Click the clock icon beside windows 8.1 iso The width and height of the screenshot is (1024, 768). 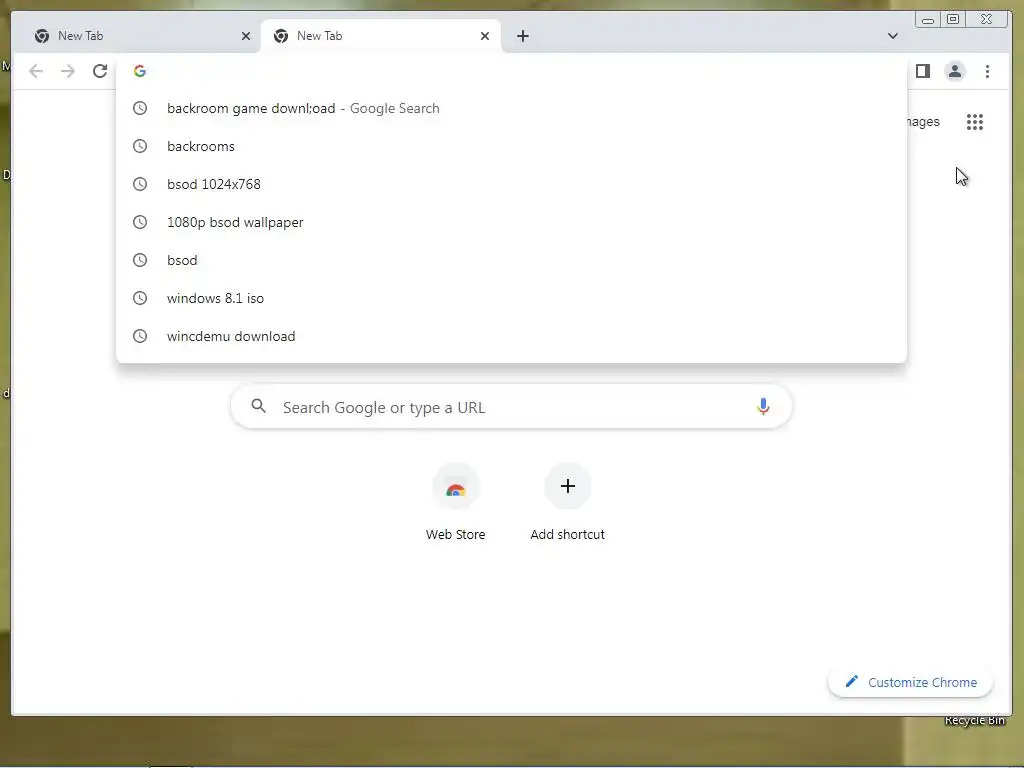click(140, 298)
